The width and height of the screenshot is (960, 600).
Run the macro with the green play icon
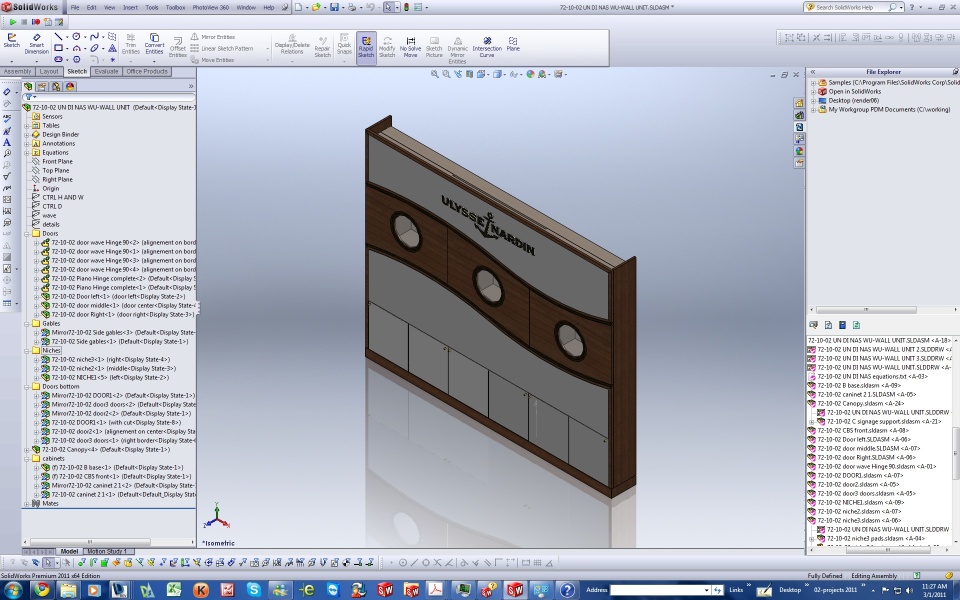coord(12,22)
